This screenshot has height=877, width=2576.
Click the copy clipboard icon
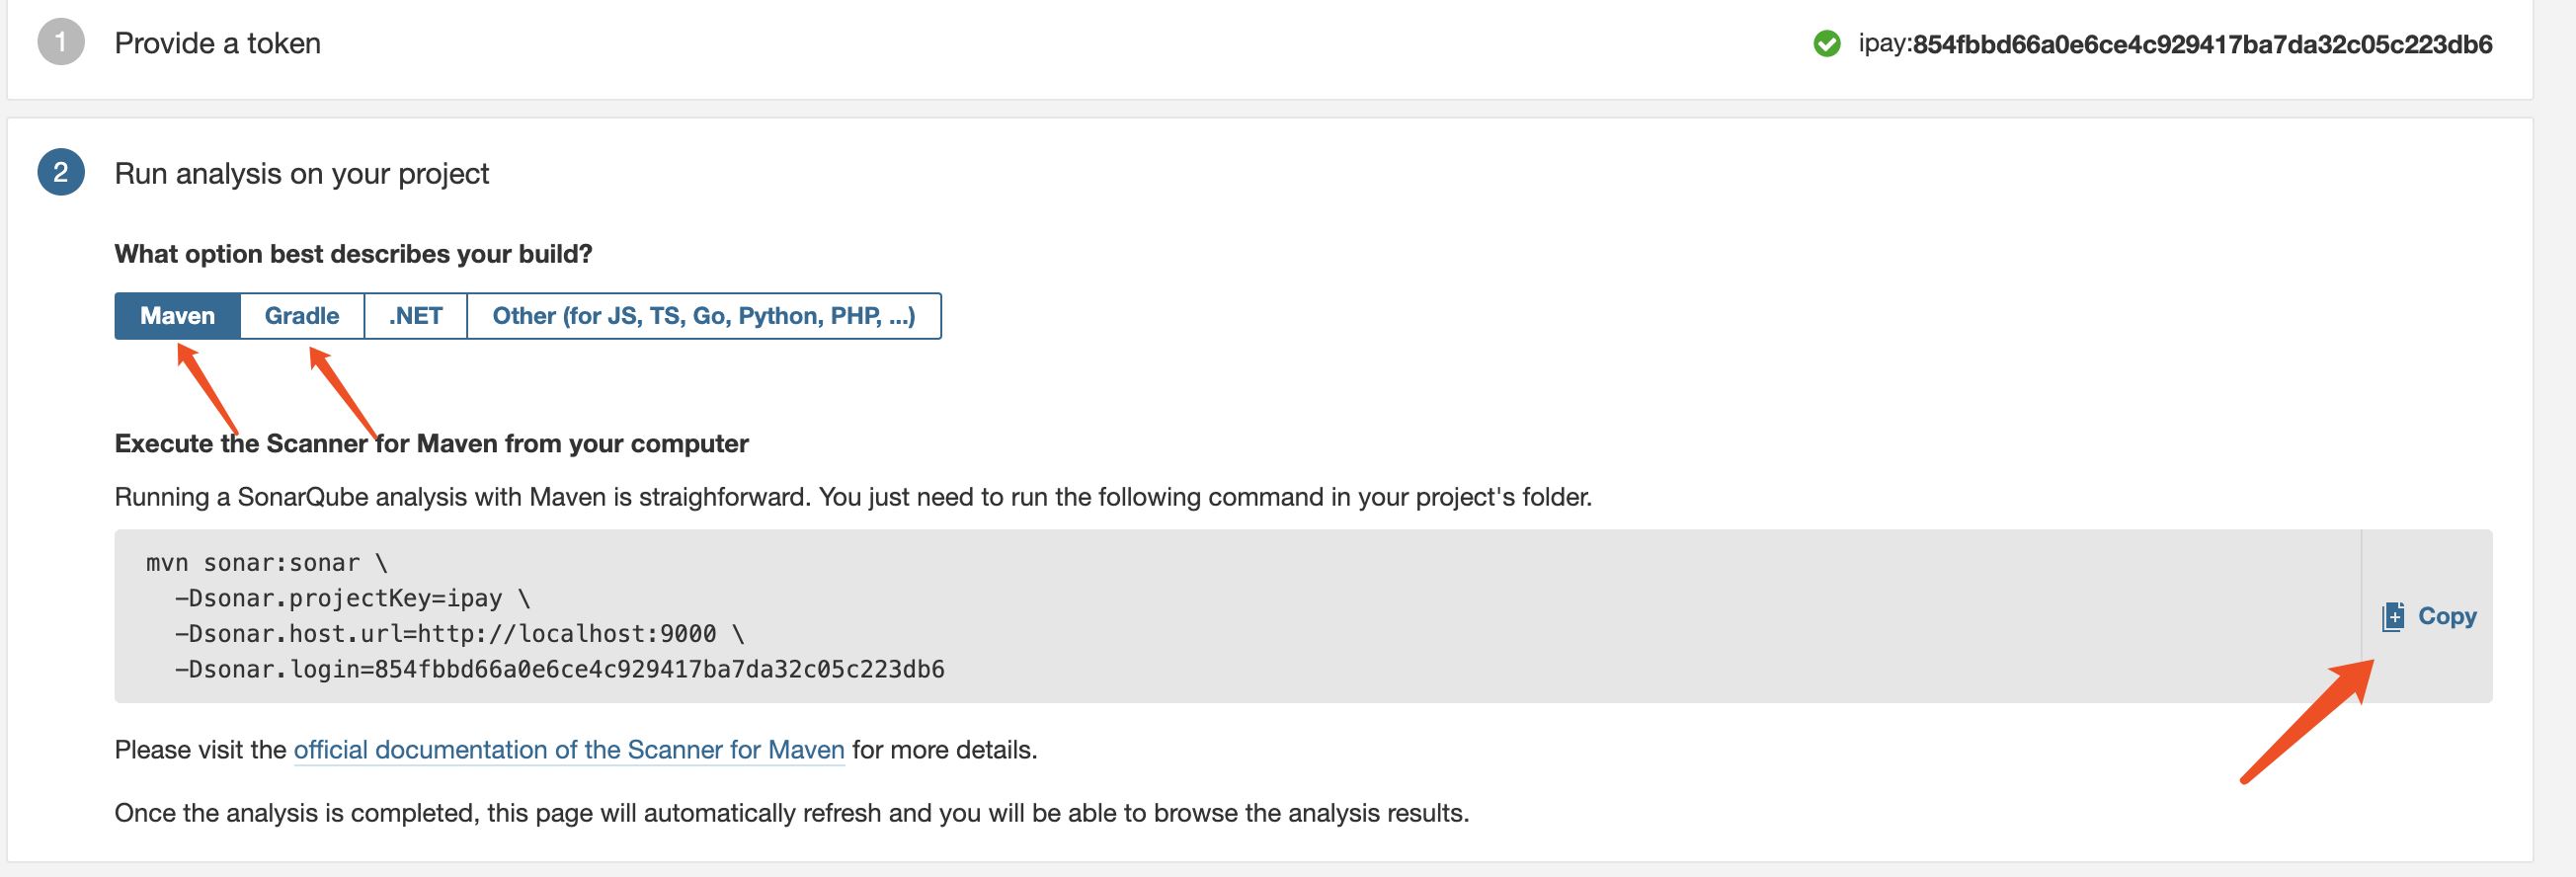pos(2392,616)
